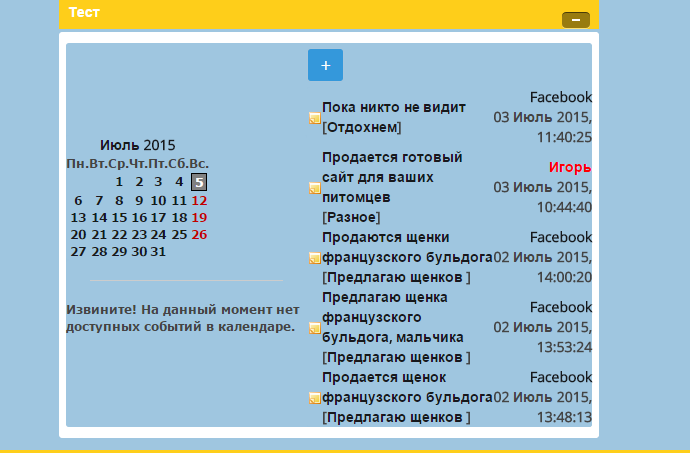690x453 pixels.
Task: Click the note icon beside Предлагаю щенка французского
Action: pyautogui.click(x=315, y=328)
